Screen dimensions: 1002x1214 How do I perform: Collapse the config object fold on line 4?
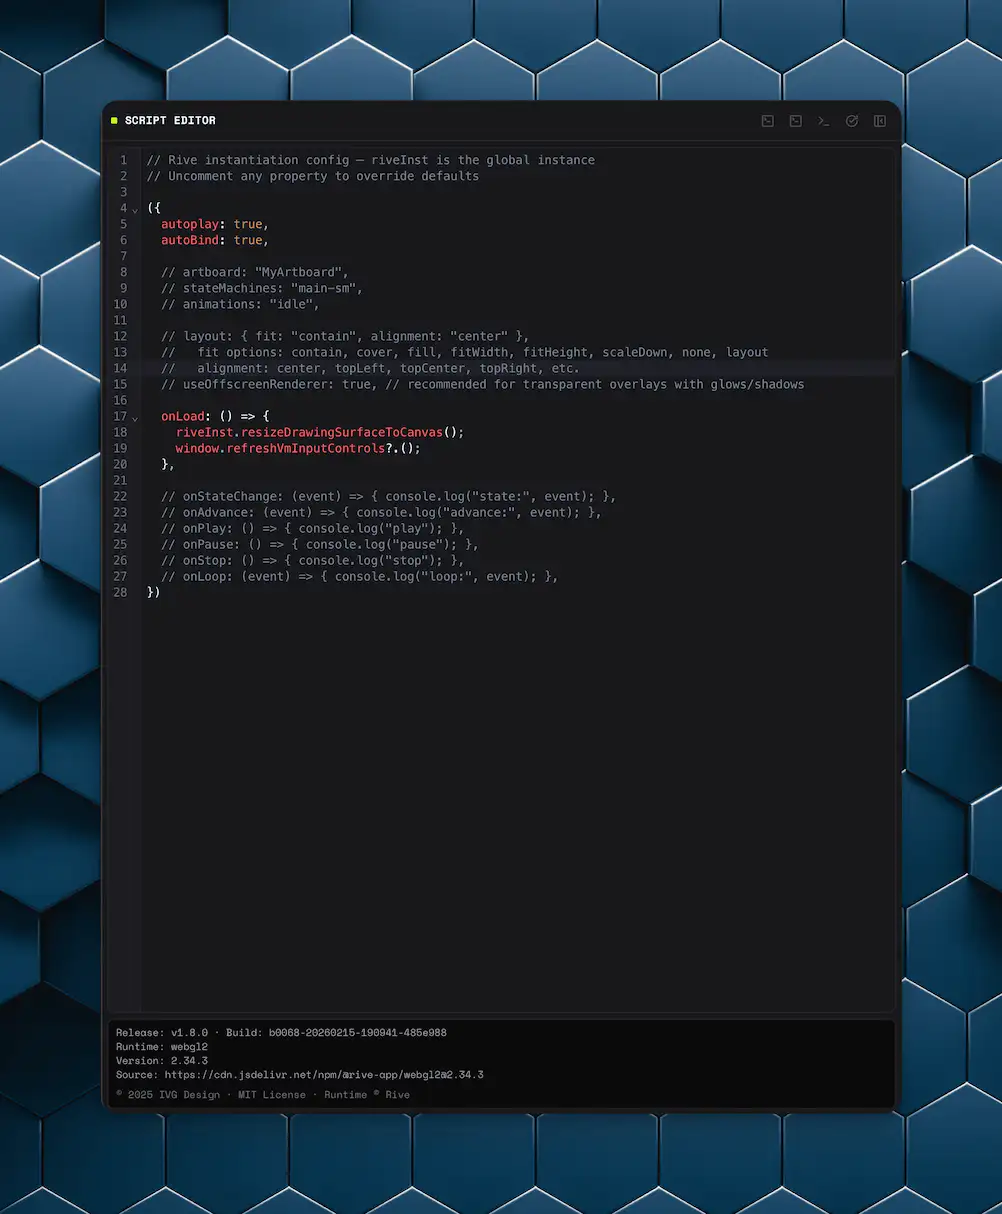pos(135,210)
